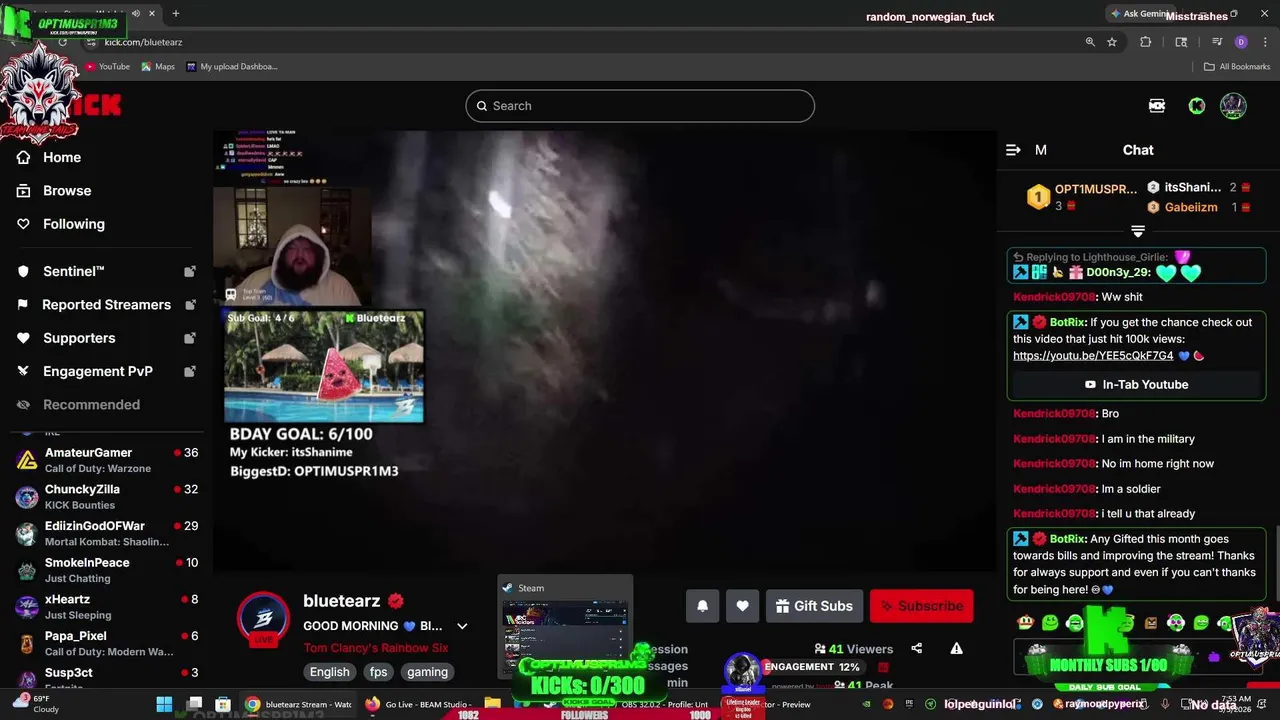Subscribe to bluetearz
This screenshot has width=1280, height=720.
[921, 606]
